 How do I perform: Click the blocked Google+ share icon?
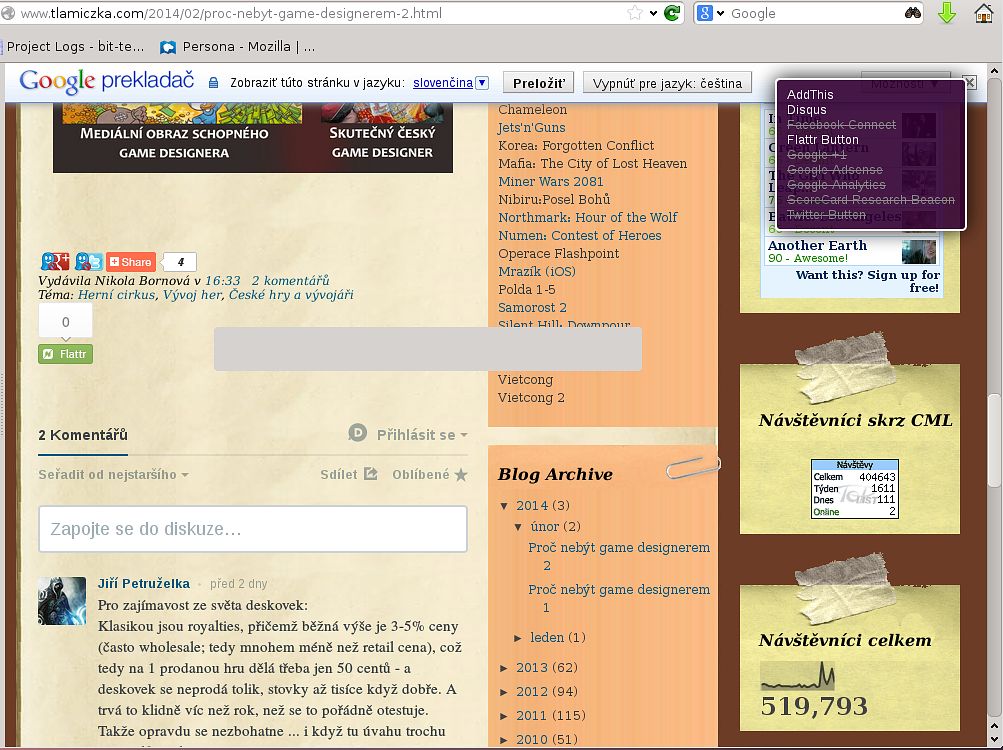(x=54, y=261)
